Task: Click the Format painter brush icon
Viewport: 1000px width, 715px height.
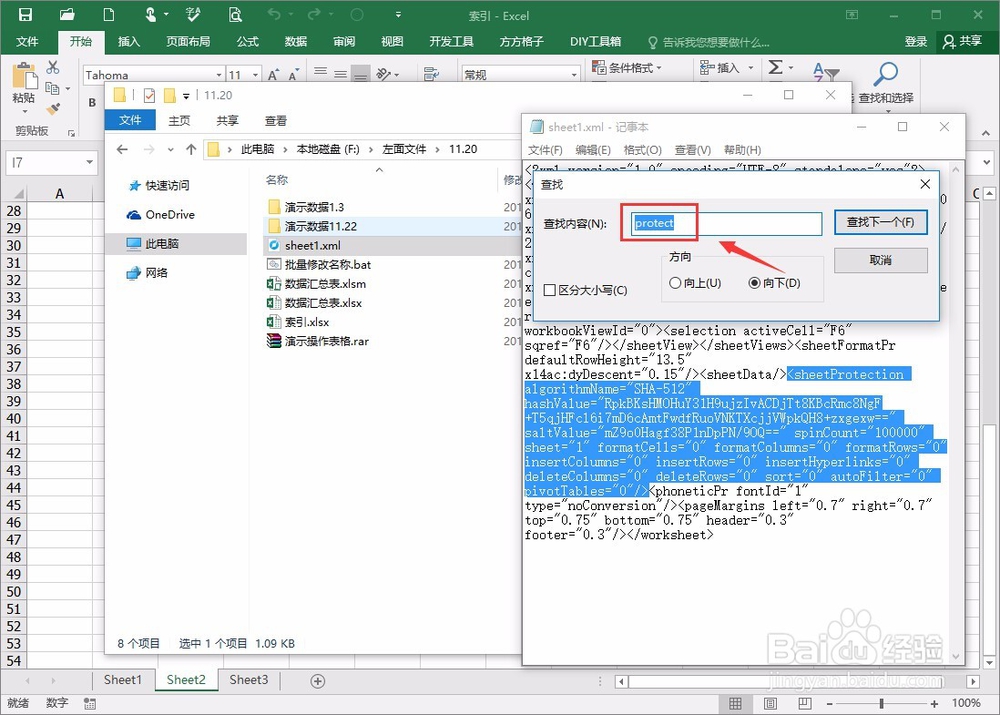Action: pos(54,109)
